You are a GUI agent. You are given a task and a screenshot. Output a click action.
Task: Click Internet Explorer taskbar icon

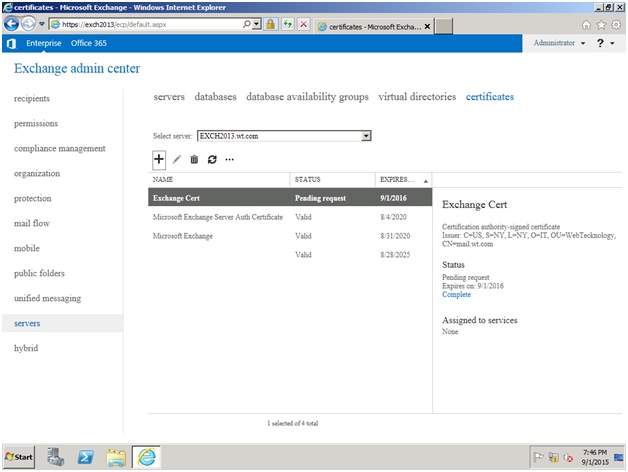(x=147, y=457)
